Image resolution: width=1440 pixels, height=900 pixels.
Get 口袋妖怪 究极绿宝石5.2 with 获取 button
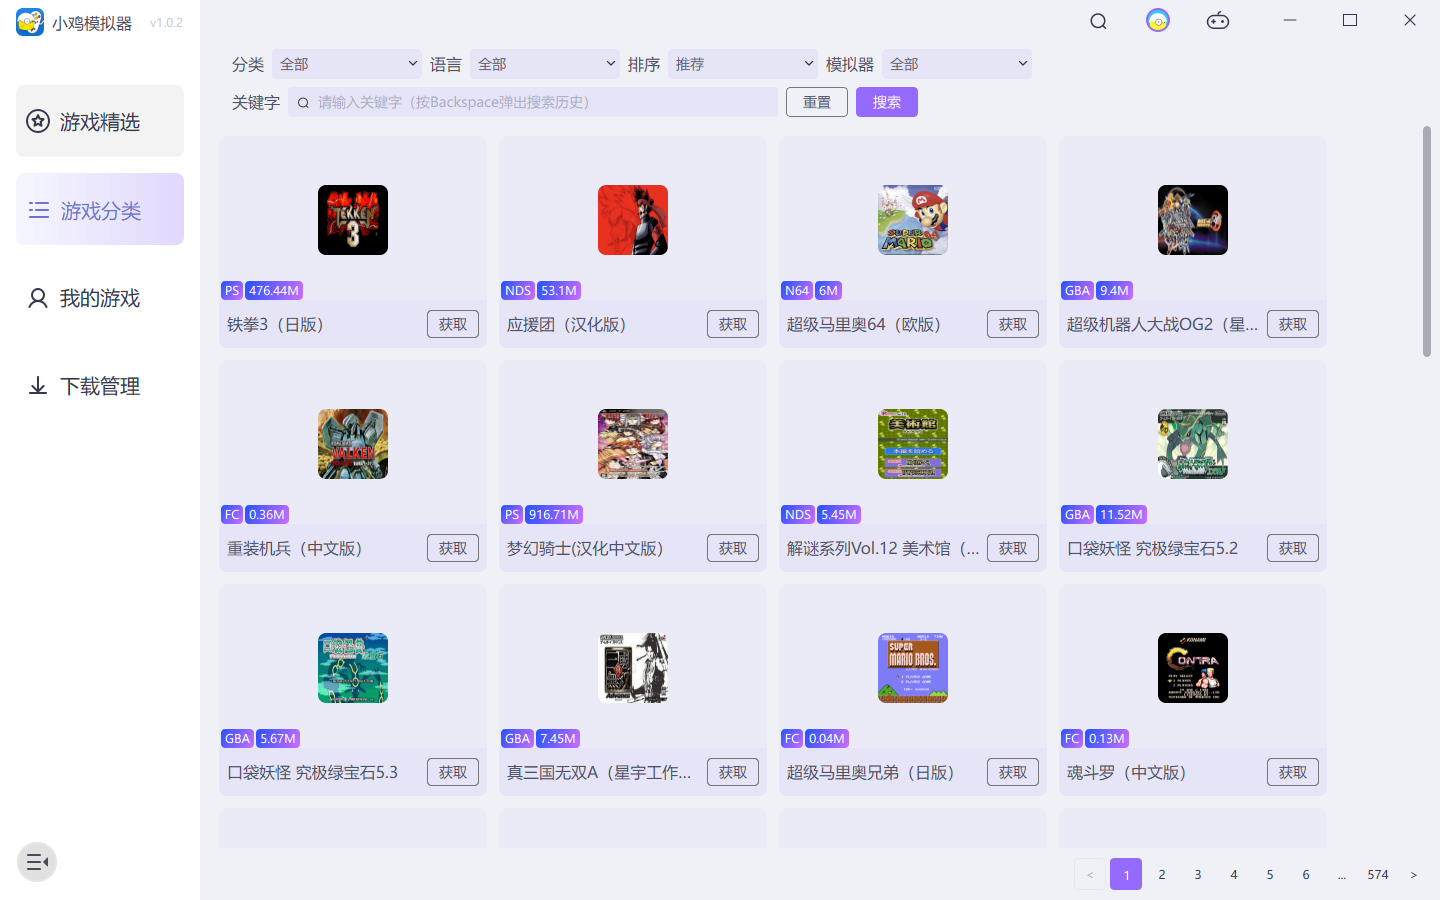click(x=1293, y=548)
